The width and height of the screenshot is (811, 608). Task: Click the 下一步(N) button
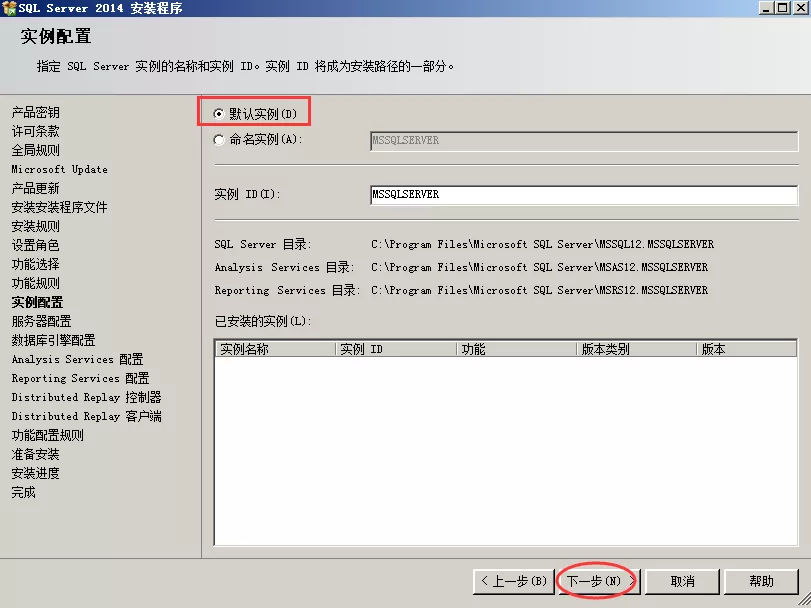pos(600,582)
